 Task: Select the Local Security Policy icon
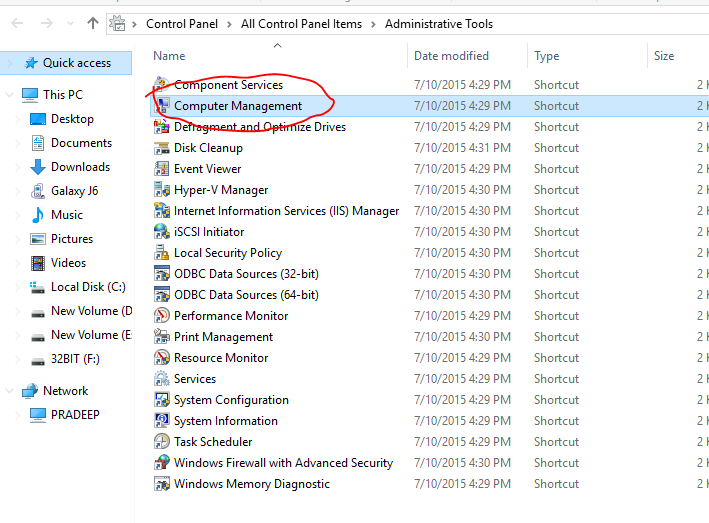161,253
